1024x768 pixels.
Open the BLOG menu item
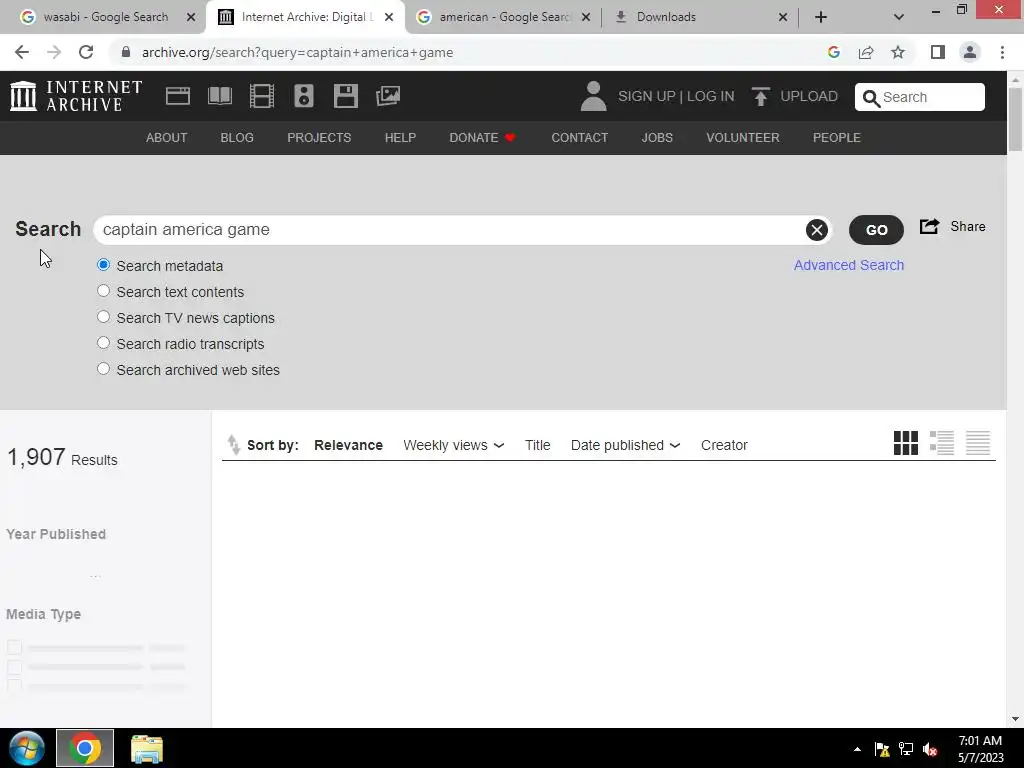[237, 138]
